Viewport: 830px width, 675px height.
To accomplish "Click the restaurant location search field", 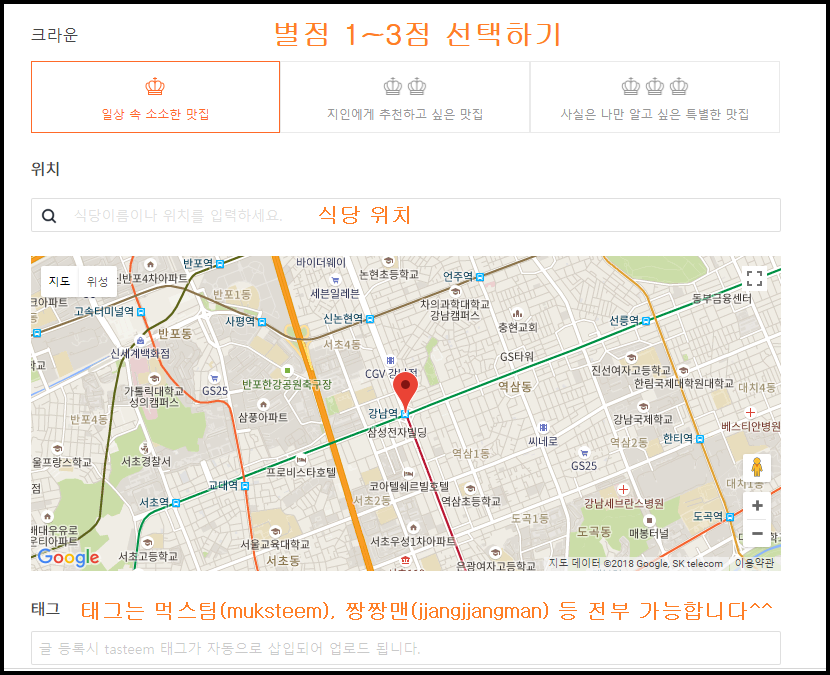I will [300, 215].
